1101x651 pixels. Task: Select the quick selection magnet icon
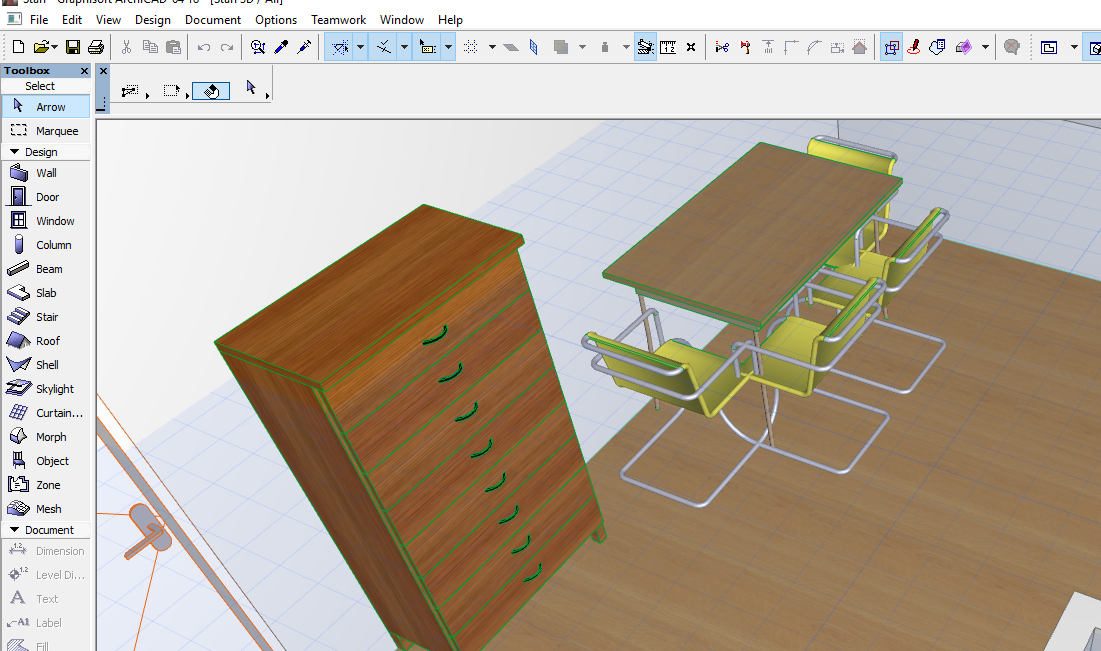coord(211,91)
